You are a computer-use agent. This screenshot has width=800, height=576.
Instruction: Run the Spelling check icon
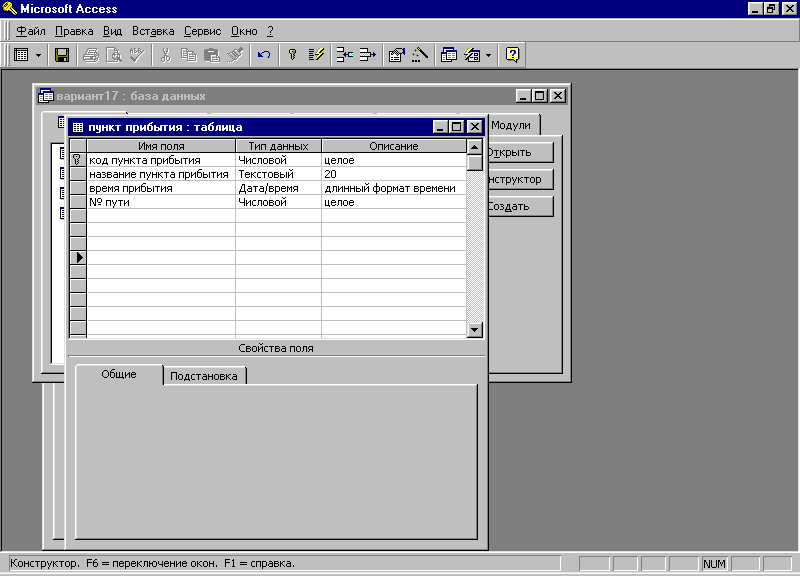(x=137, y=55)
